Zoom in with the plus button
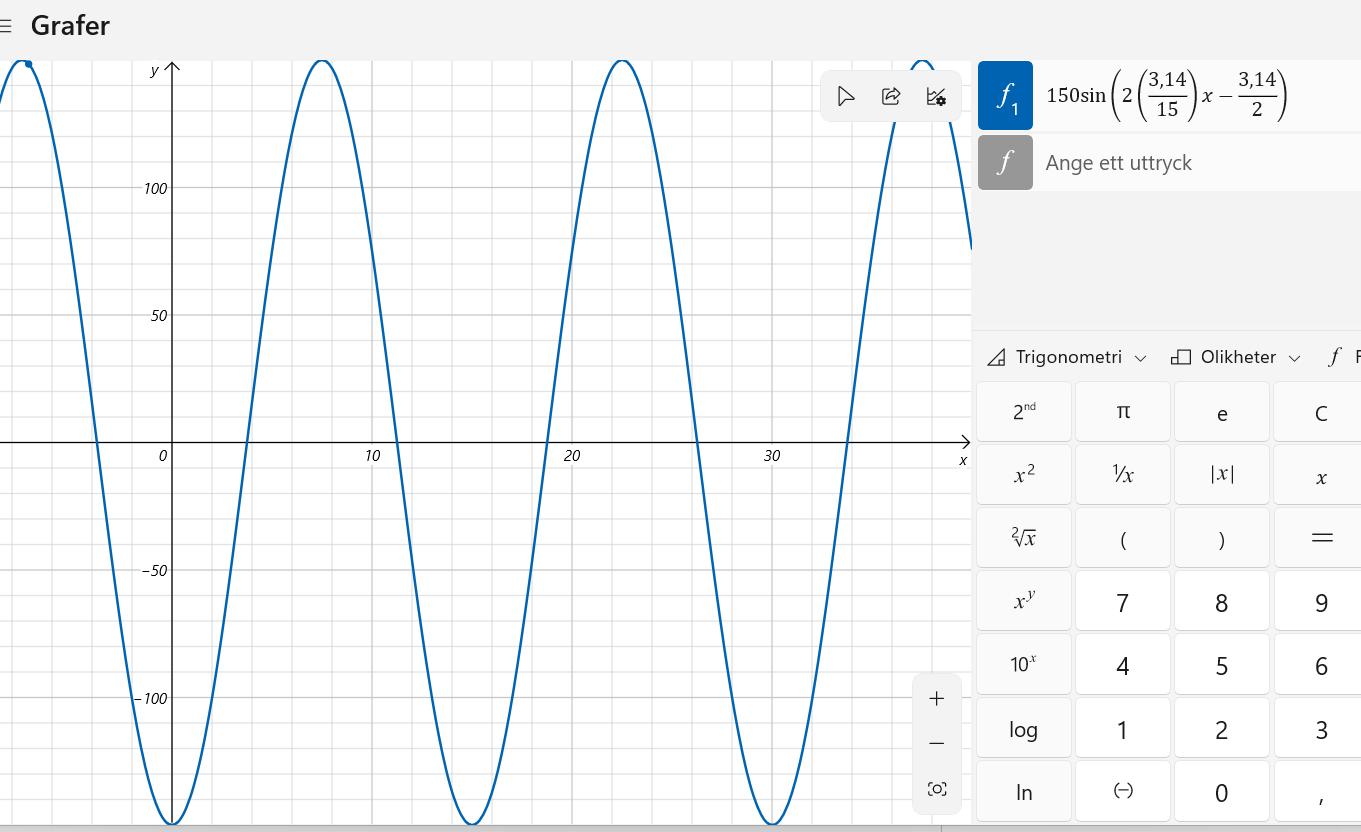The image size is (1361, 832). coord(936,698)
